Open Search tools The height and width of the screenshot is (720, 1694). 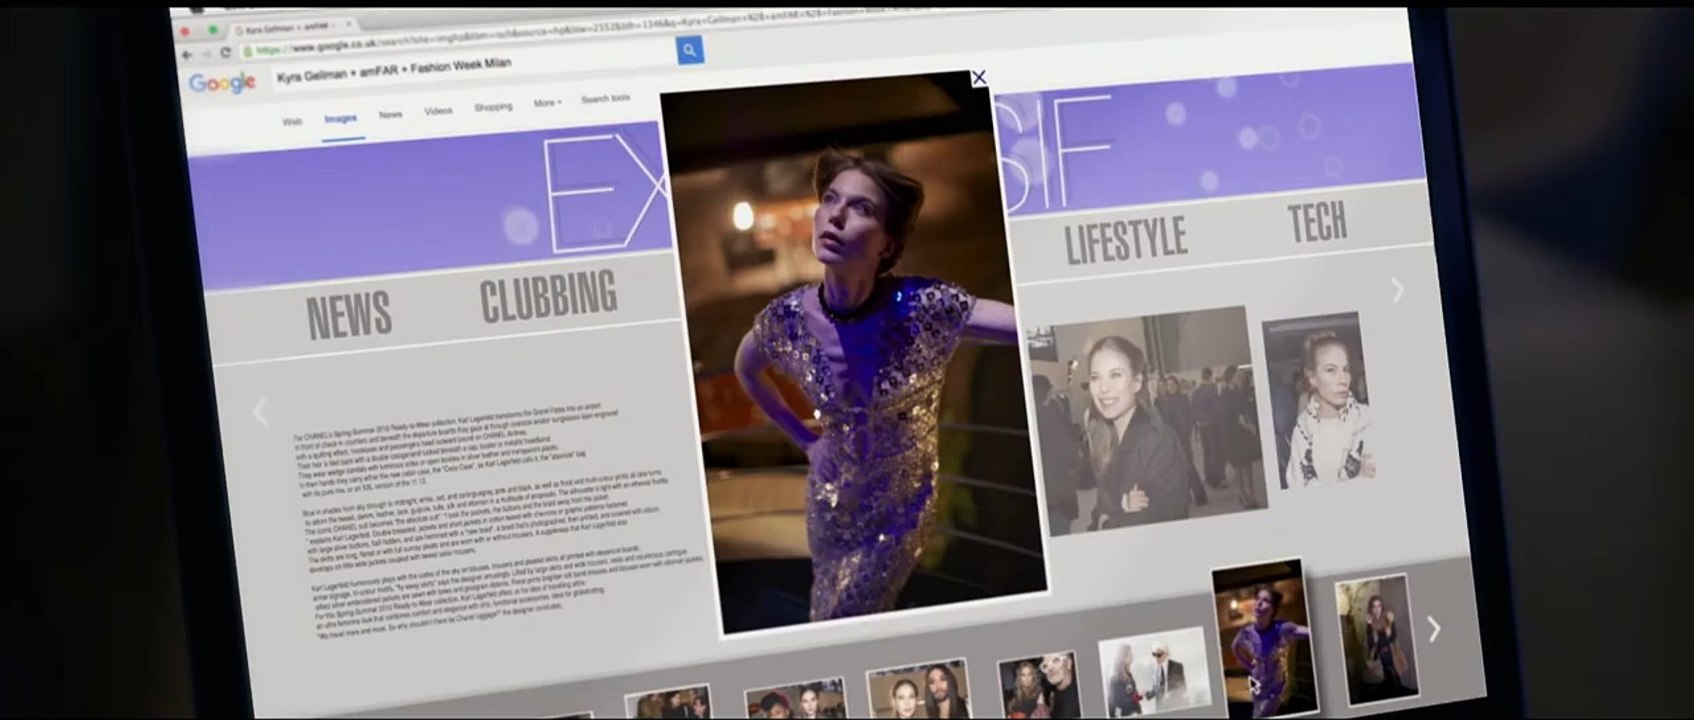coord(605,99)
